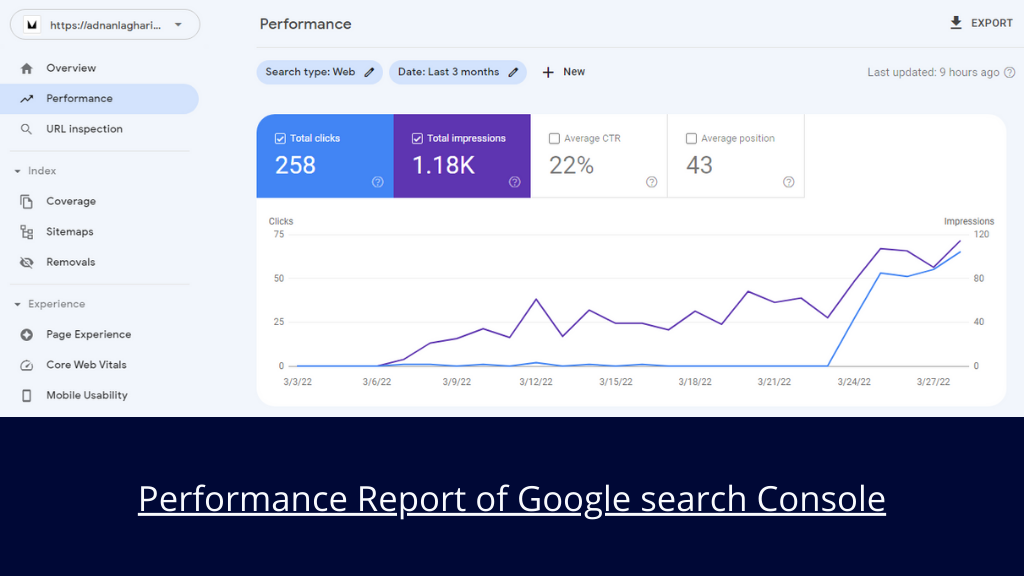1024x576 pixels.
Task: Click the pencil icon on Date filter
Action: coord(513,72)
